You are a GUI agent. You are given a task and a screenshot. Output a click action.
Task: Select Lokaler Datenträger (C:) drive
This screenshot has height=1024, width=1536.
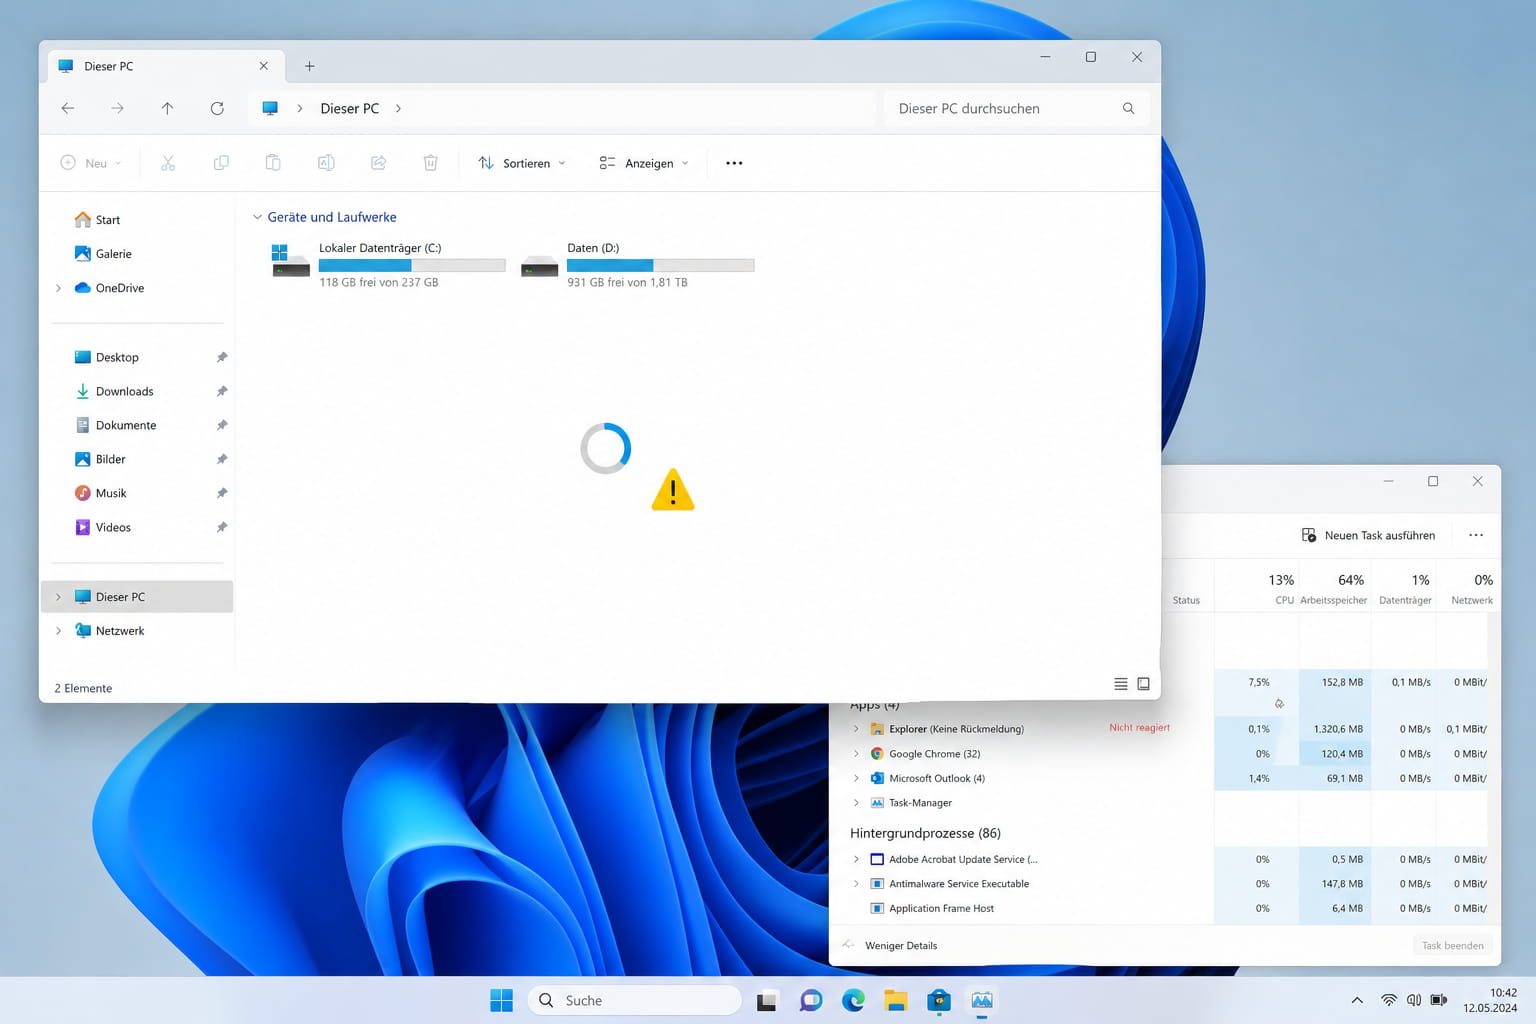pos(388,264)
